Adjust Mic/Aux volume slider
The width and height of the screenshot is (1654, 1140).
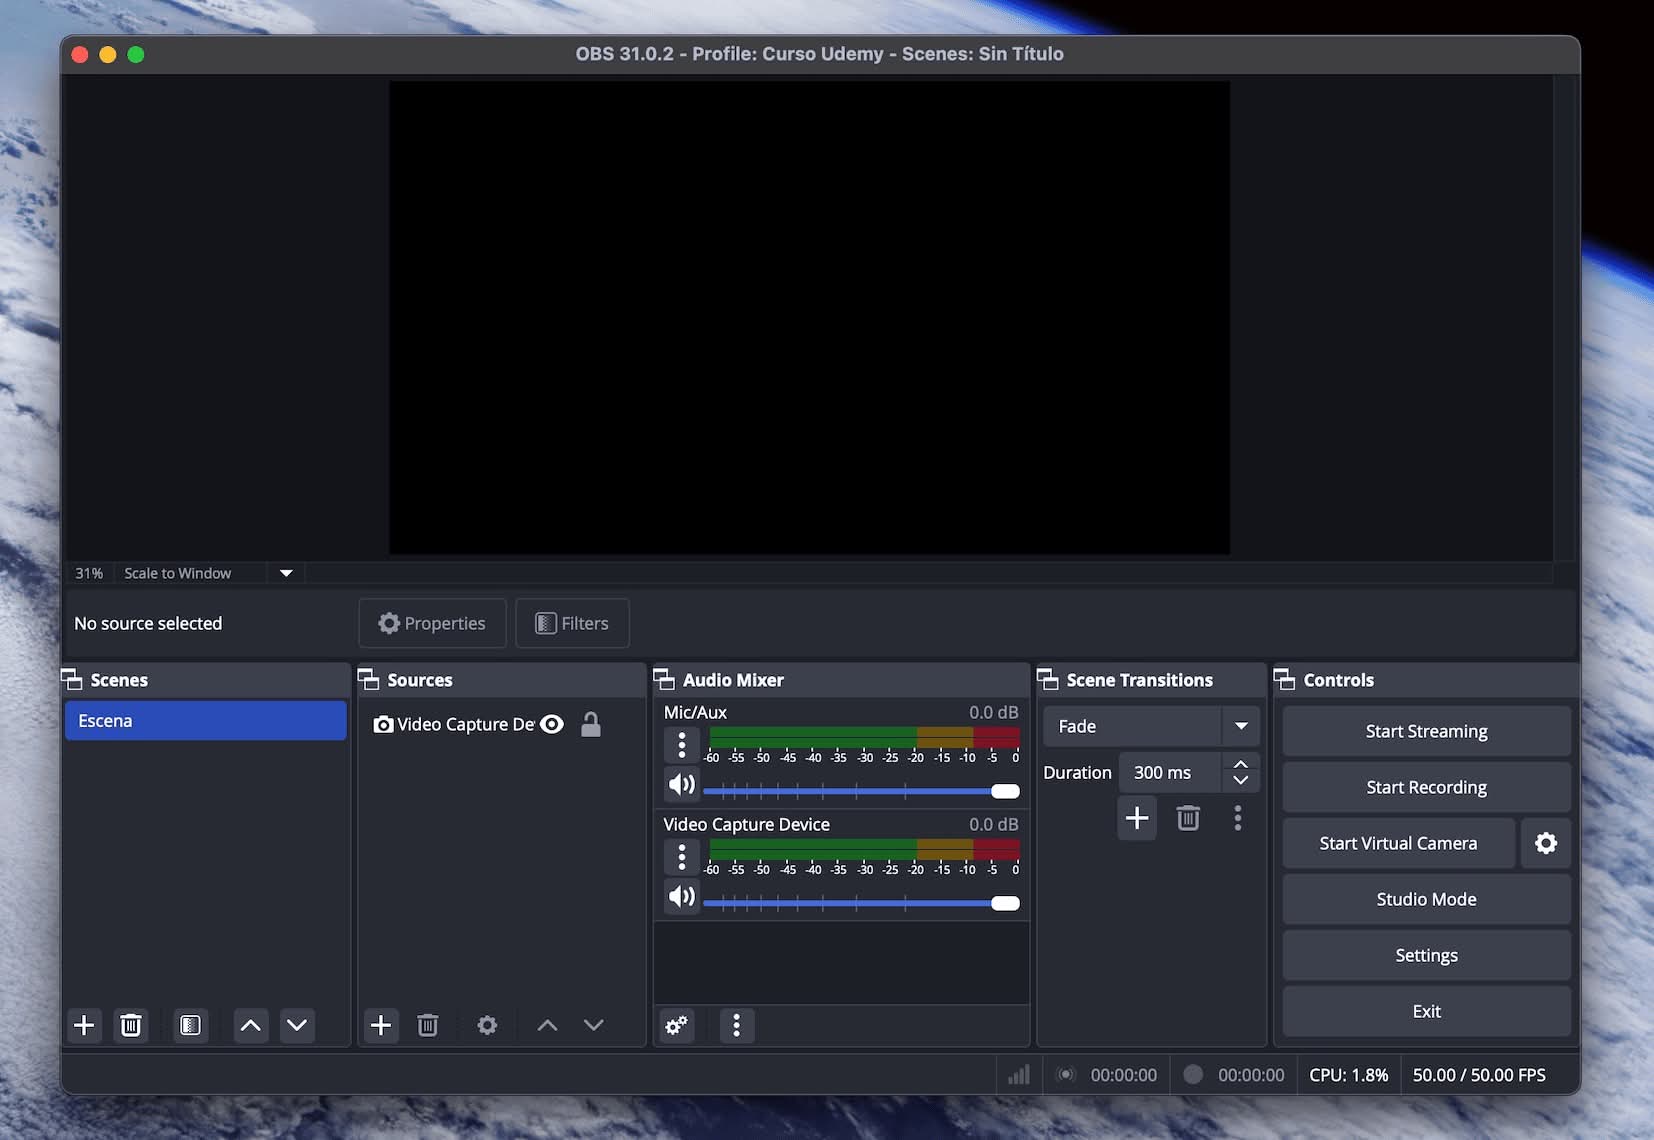coord(862,791)
